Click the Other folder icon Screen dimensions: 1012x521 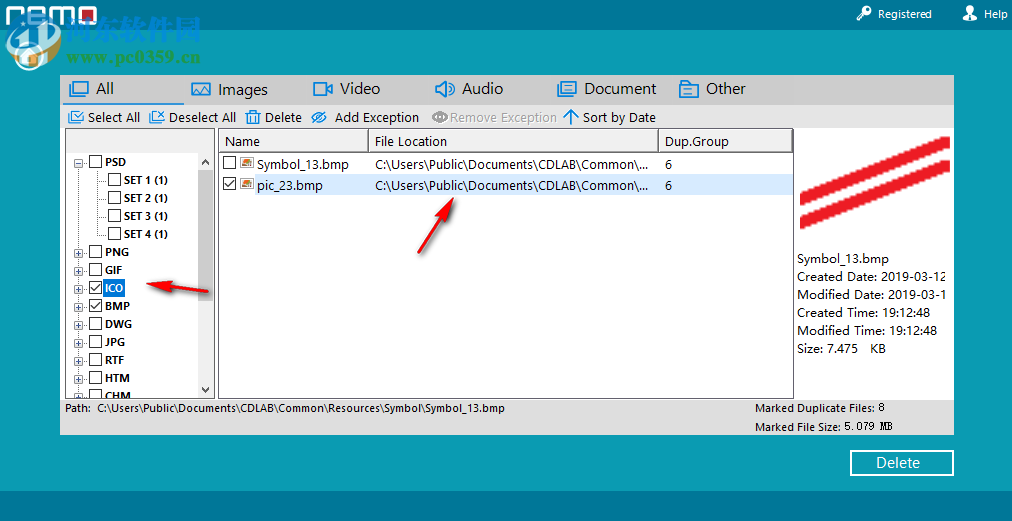point(689,88)
